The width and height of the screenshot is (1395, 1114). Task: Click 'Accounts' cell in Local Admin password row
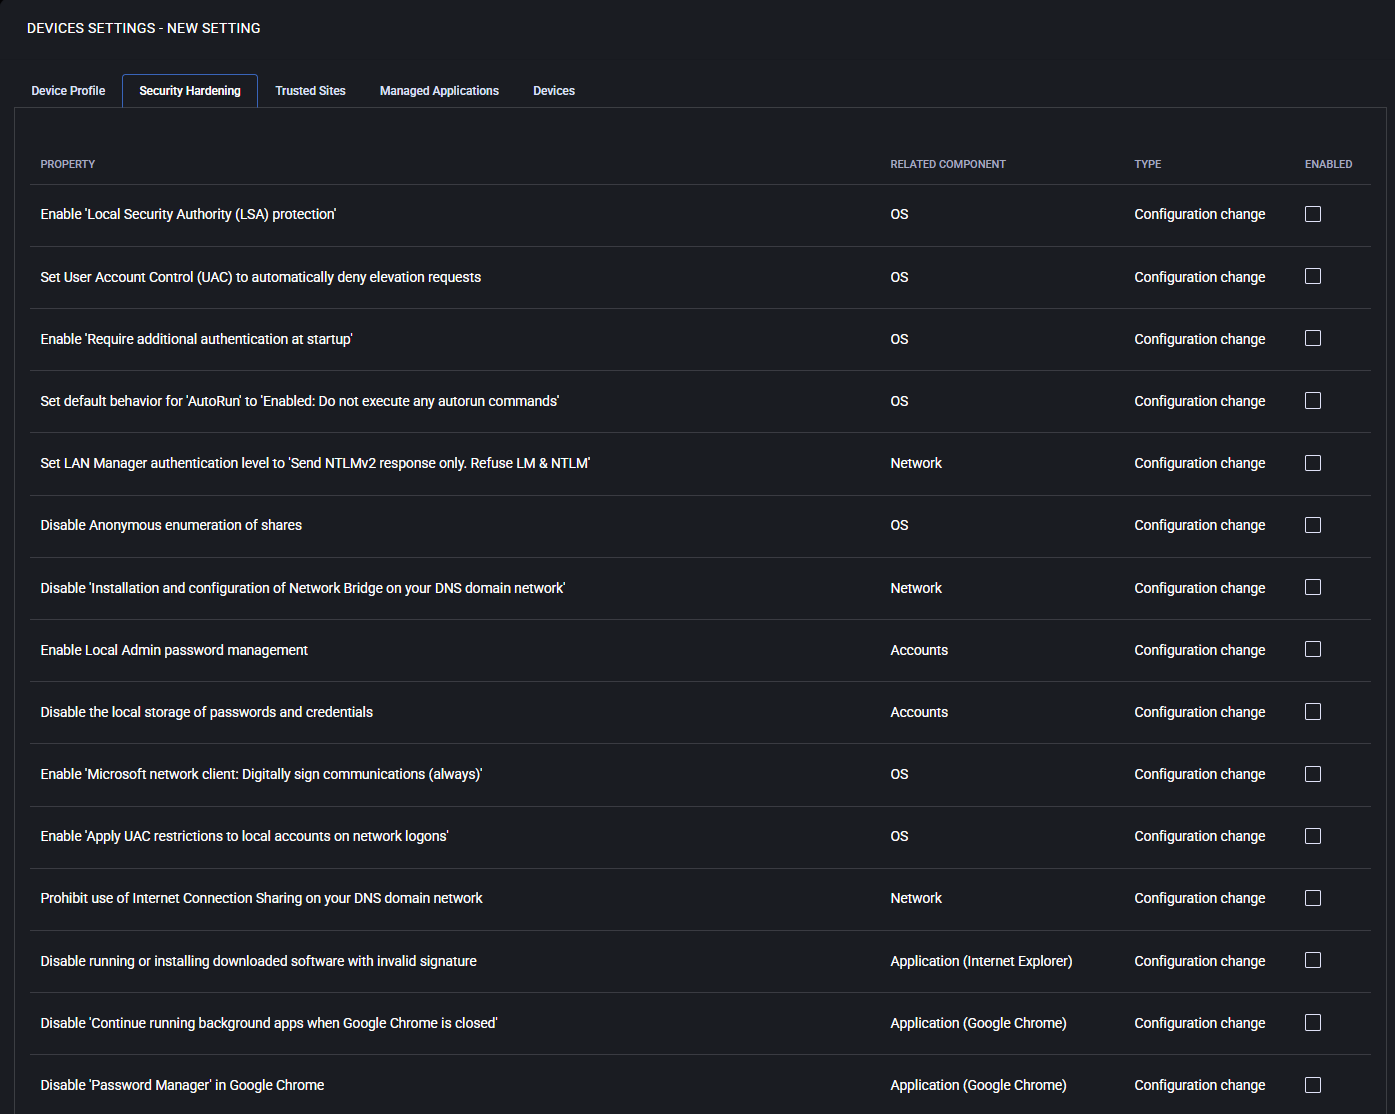coord(919,650)
